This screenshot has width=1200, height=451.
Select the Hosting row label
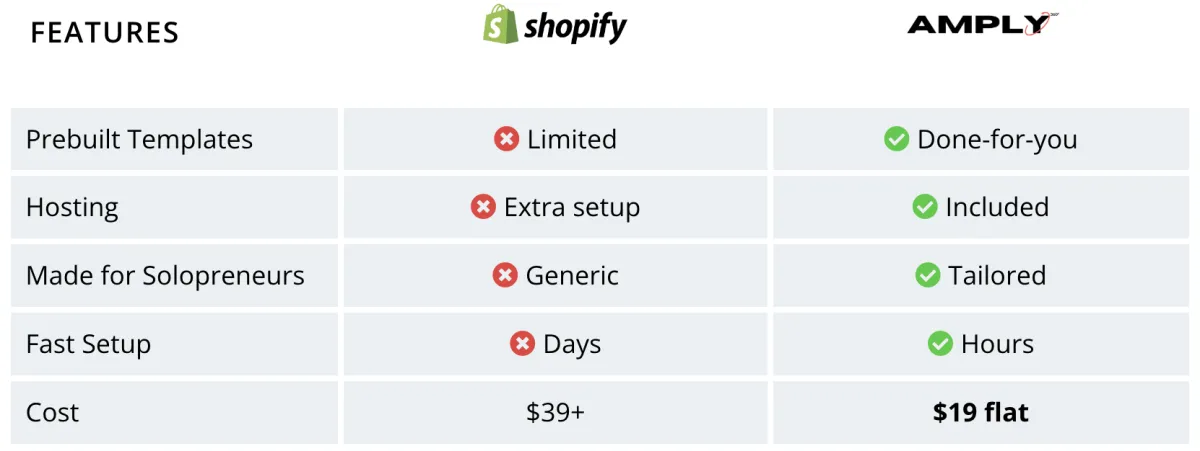pyautogui.click(x=72, y=208)
